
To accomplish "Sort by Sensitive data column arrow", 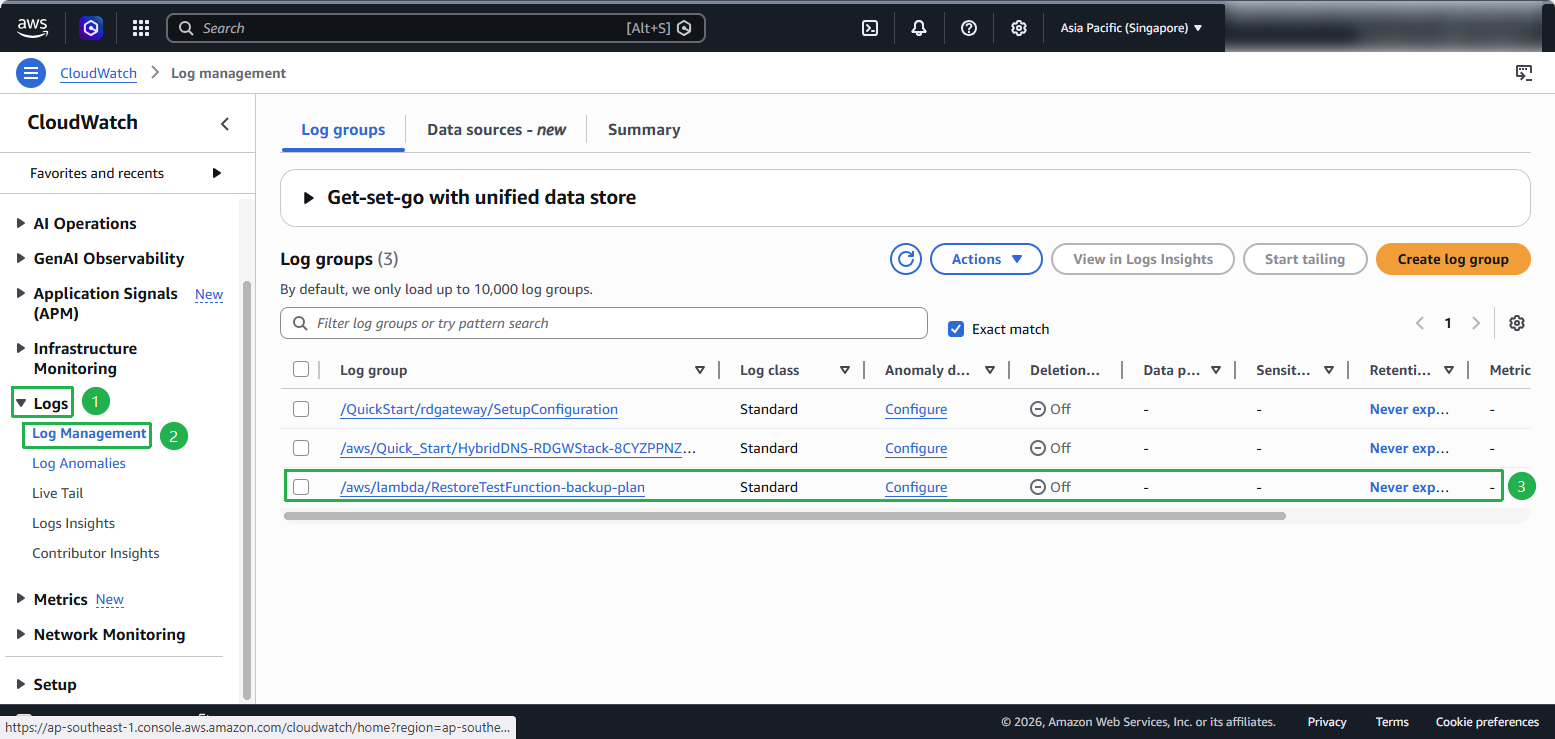I will click(x=1329, y=370).
